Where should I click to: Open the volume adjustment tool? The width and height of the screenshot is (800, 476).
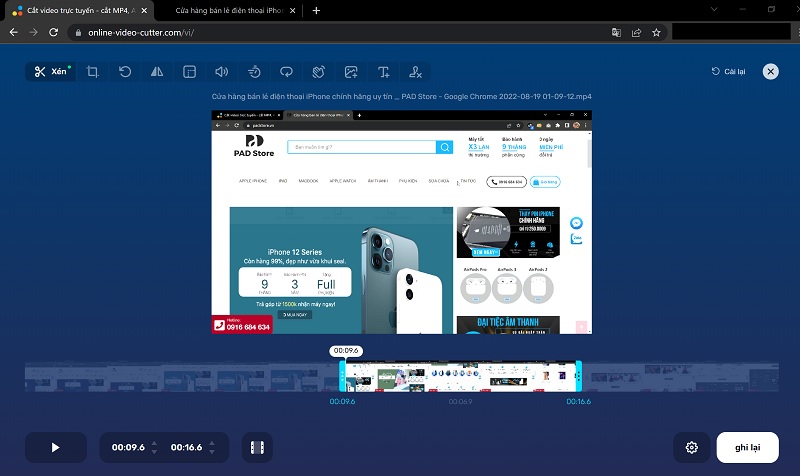coord(222,72)
